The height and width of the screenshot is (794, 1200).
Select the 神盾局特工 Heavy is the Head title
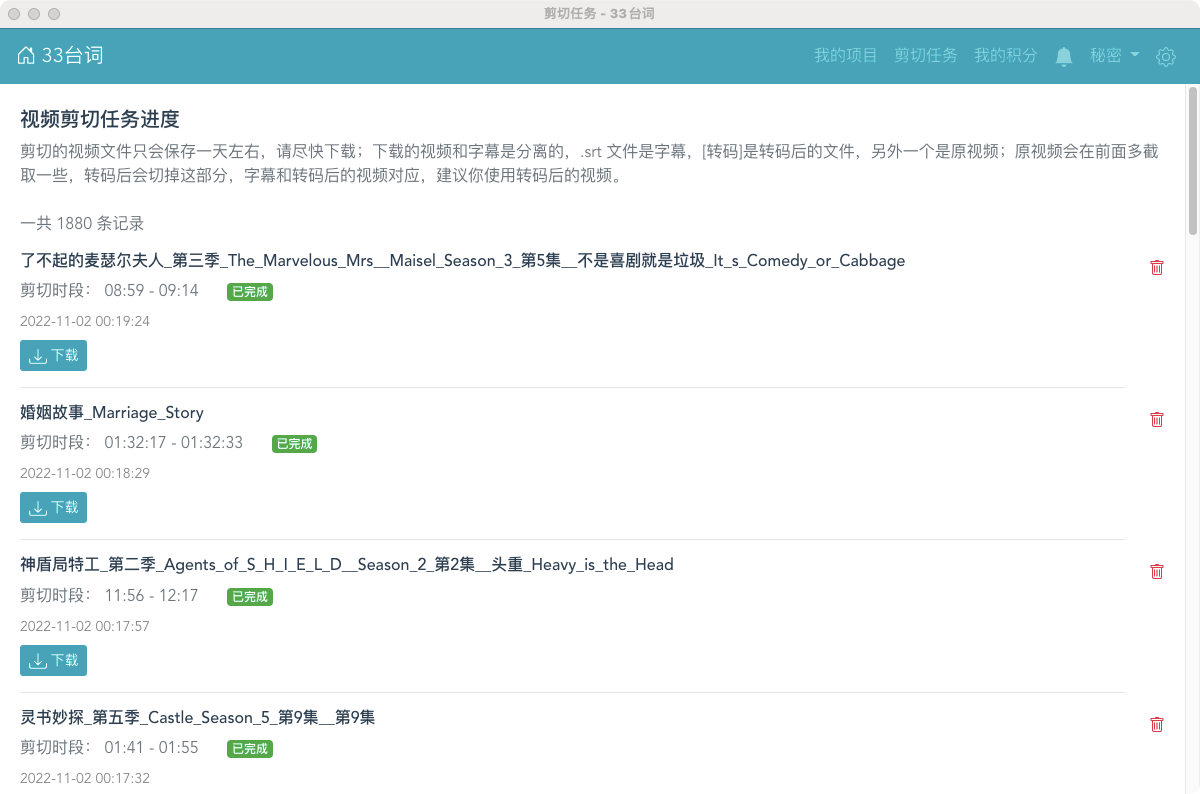click(x=347, y=565)
